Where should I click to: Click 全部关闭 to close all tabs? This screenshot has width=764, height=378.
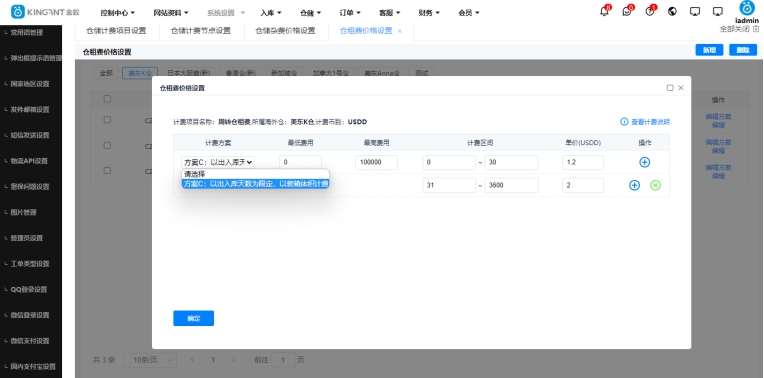[739, 29]
